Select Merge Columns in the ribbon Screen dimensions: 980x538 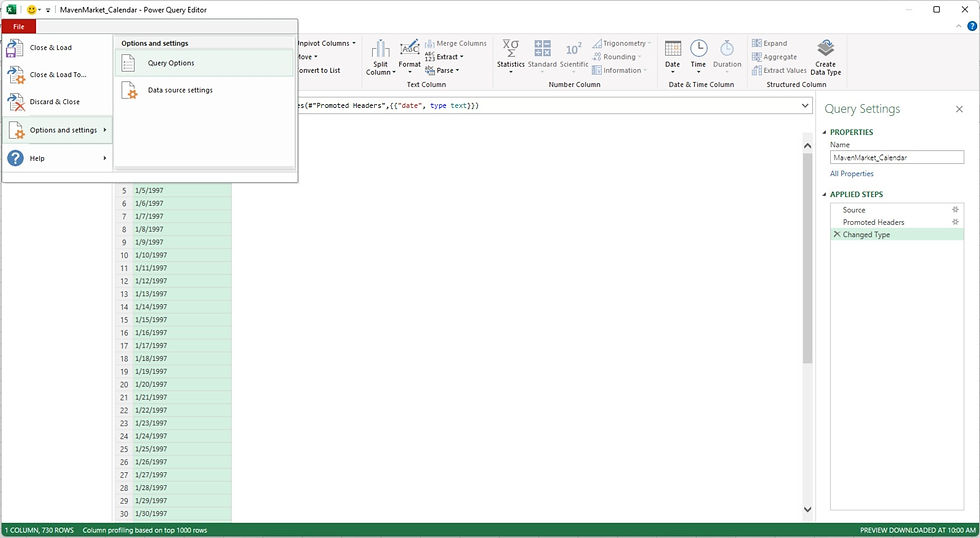coord(456,43)
